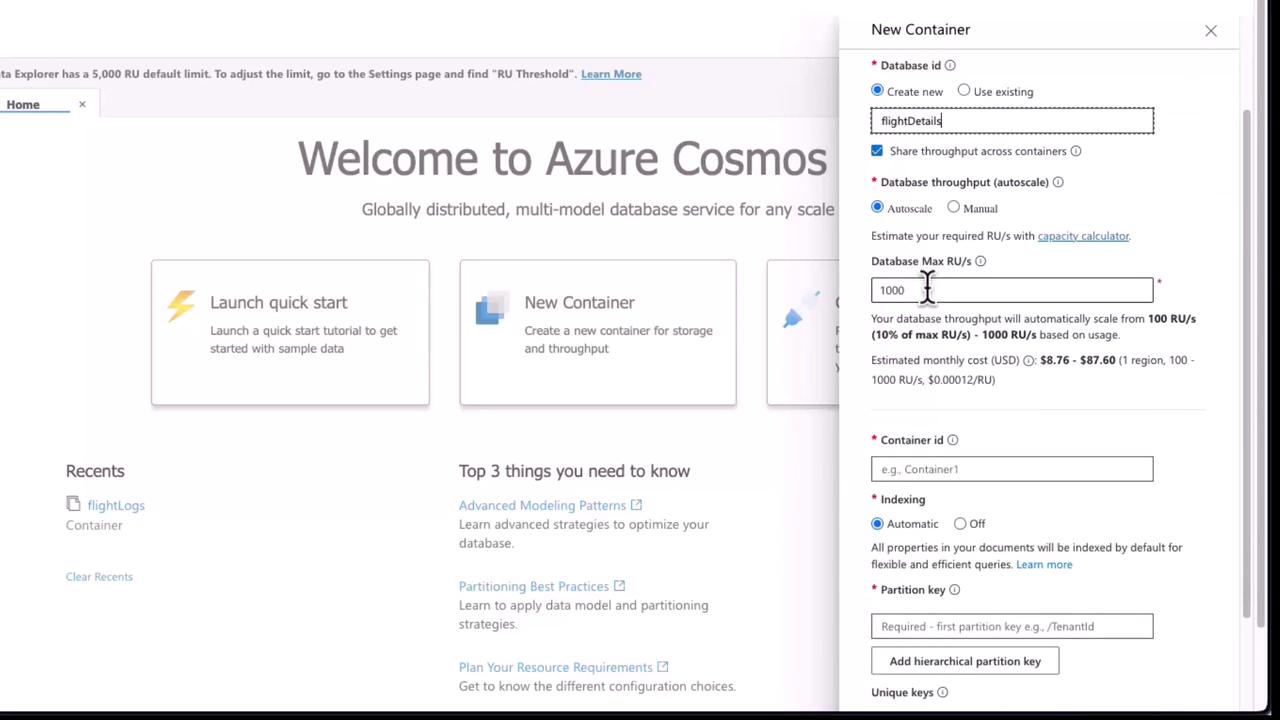This screenshot has height=720, width=1280.
Task: Click Add hierarchical partition key button
Action: pos(965,661)
